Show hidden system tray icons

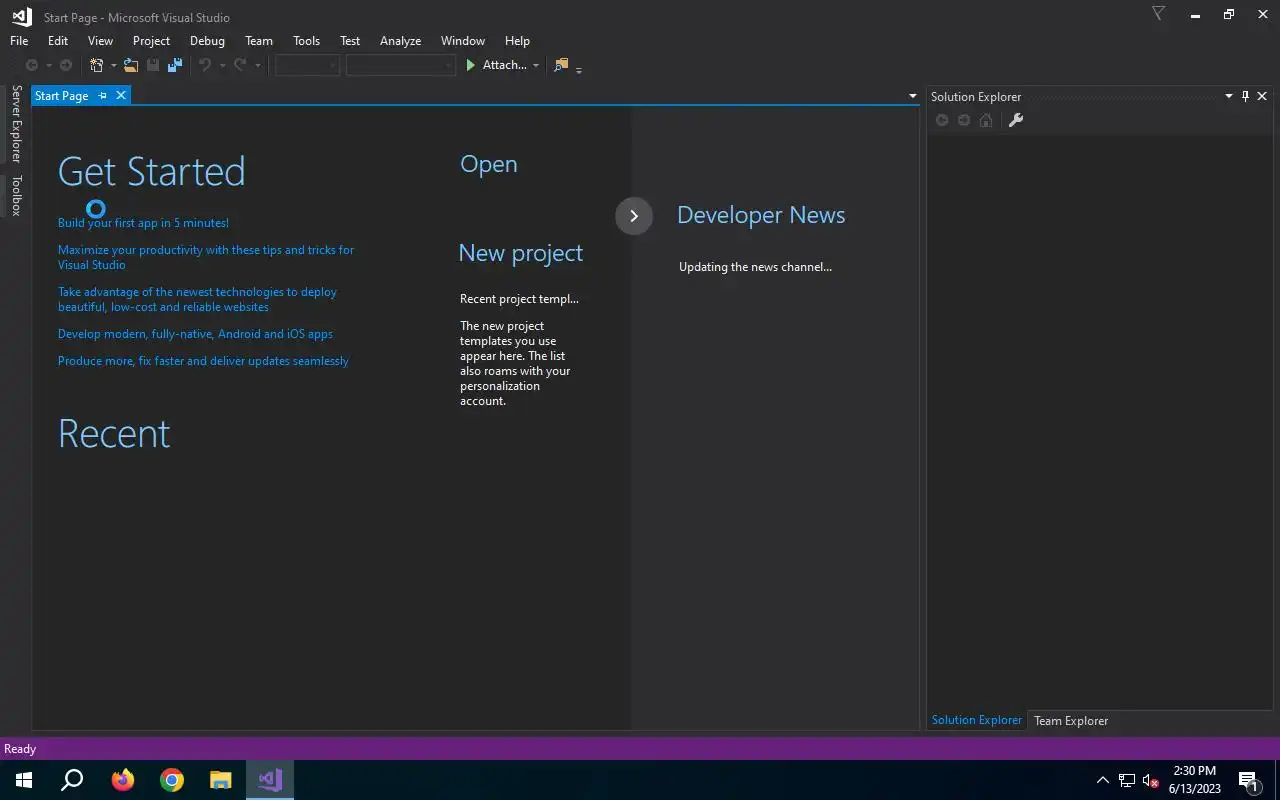tap(1103, 780)
